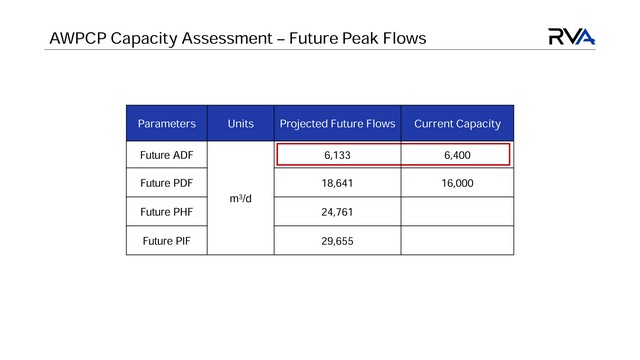640x360 pixels.
Task: Select the Future PIF row label
Action: coord(167,241)
